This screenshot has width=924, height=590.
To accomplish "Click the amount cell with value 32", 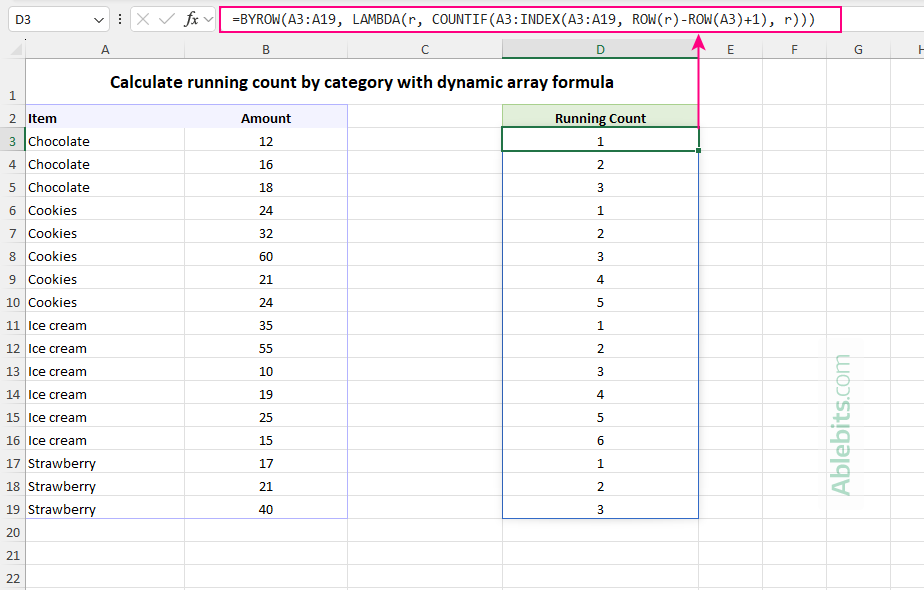I will (266, 233).
